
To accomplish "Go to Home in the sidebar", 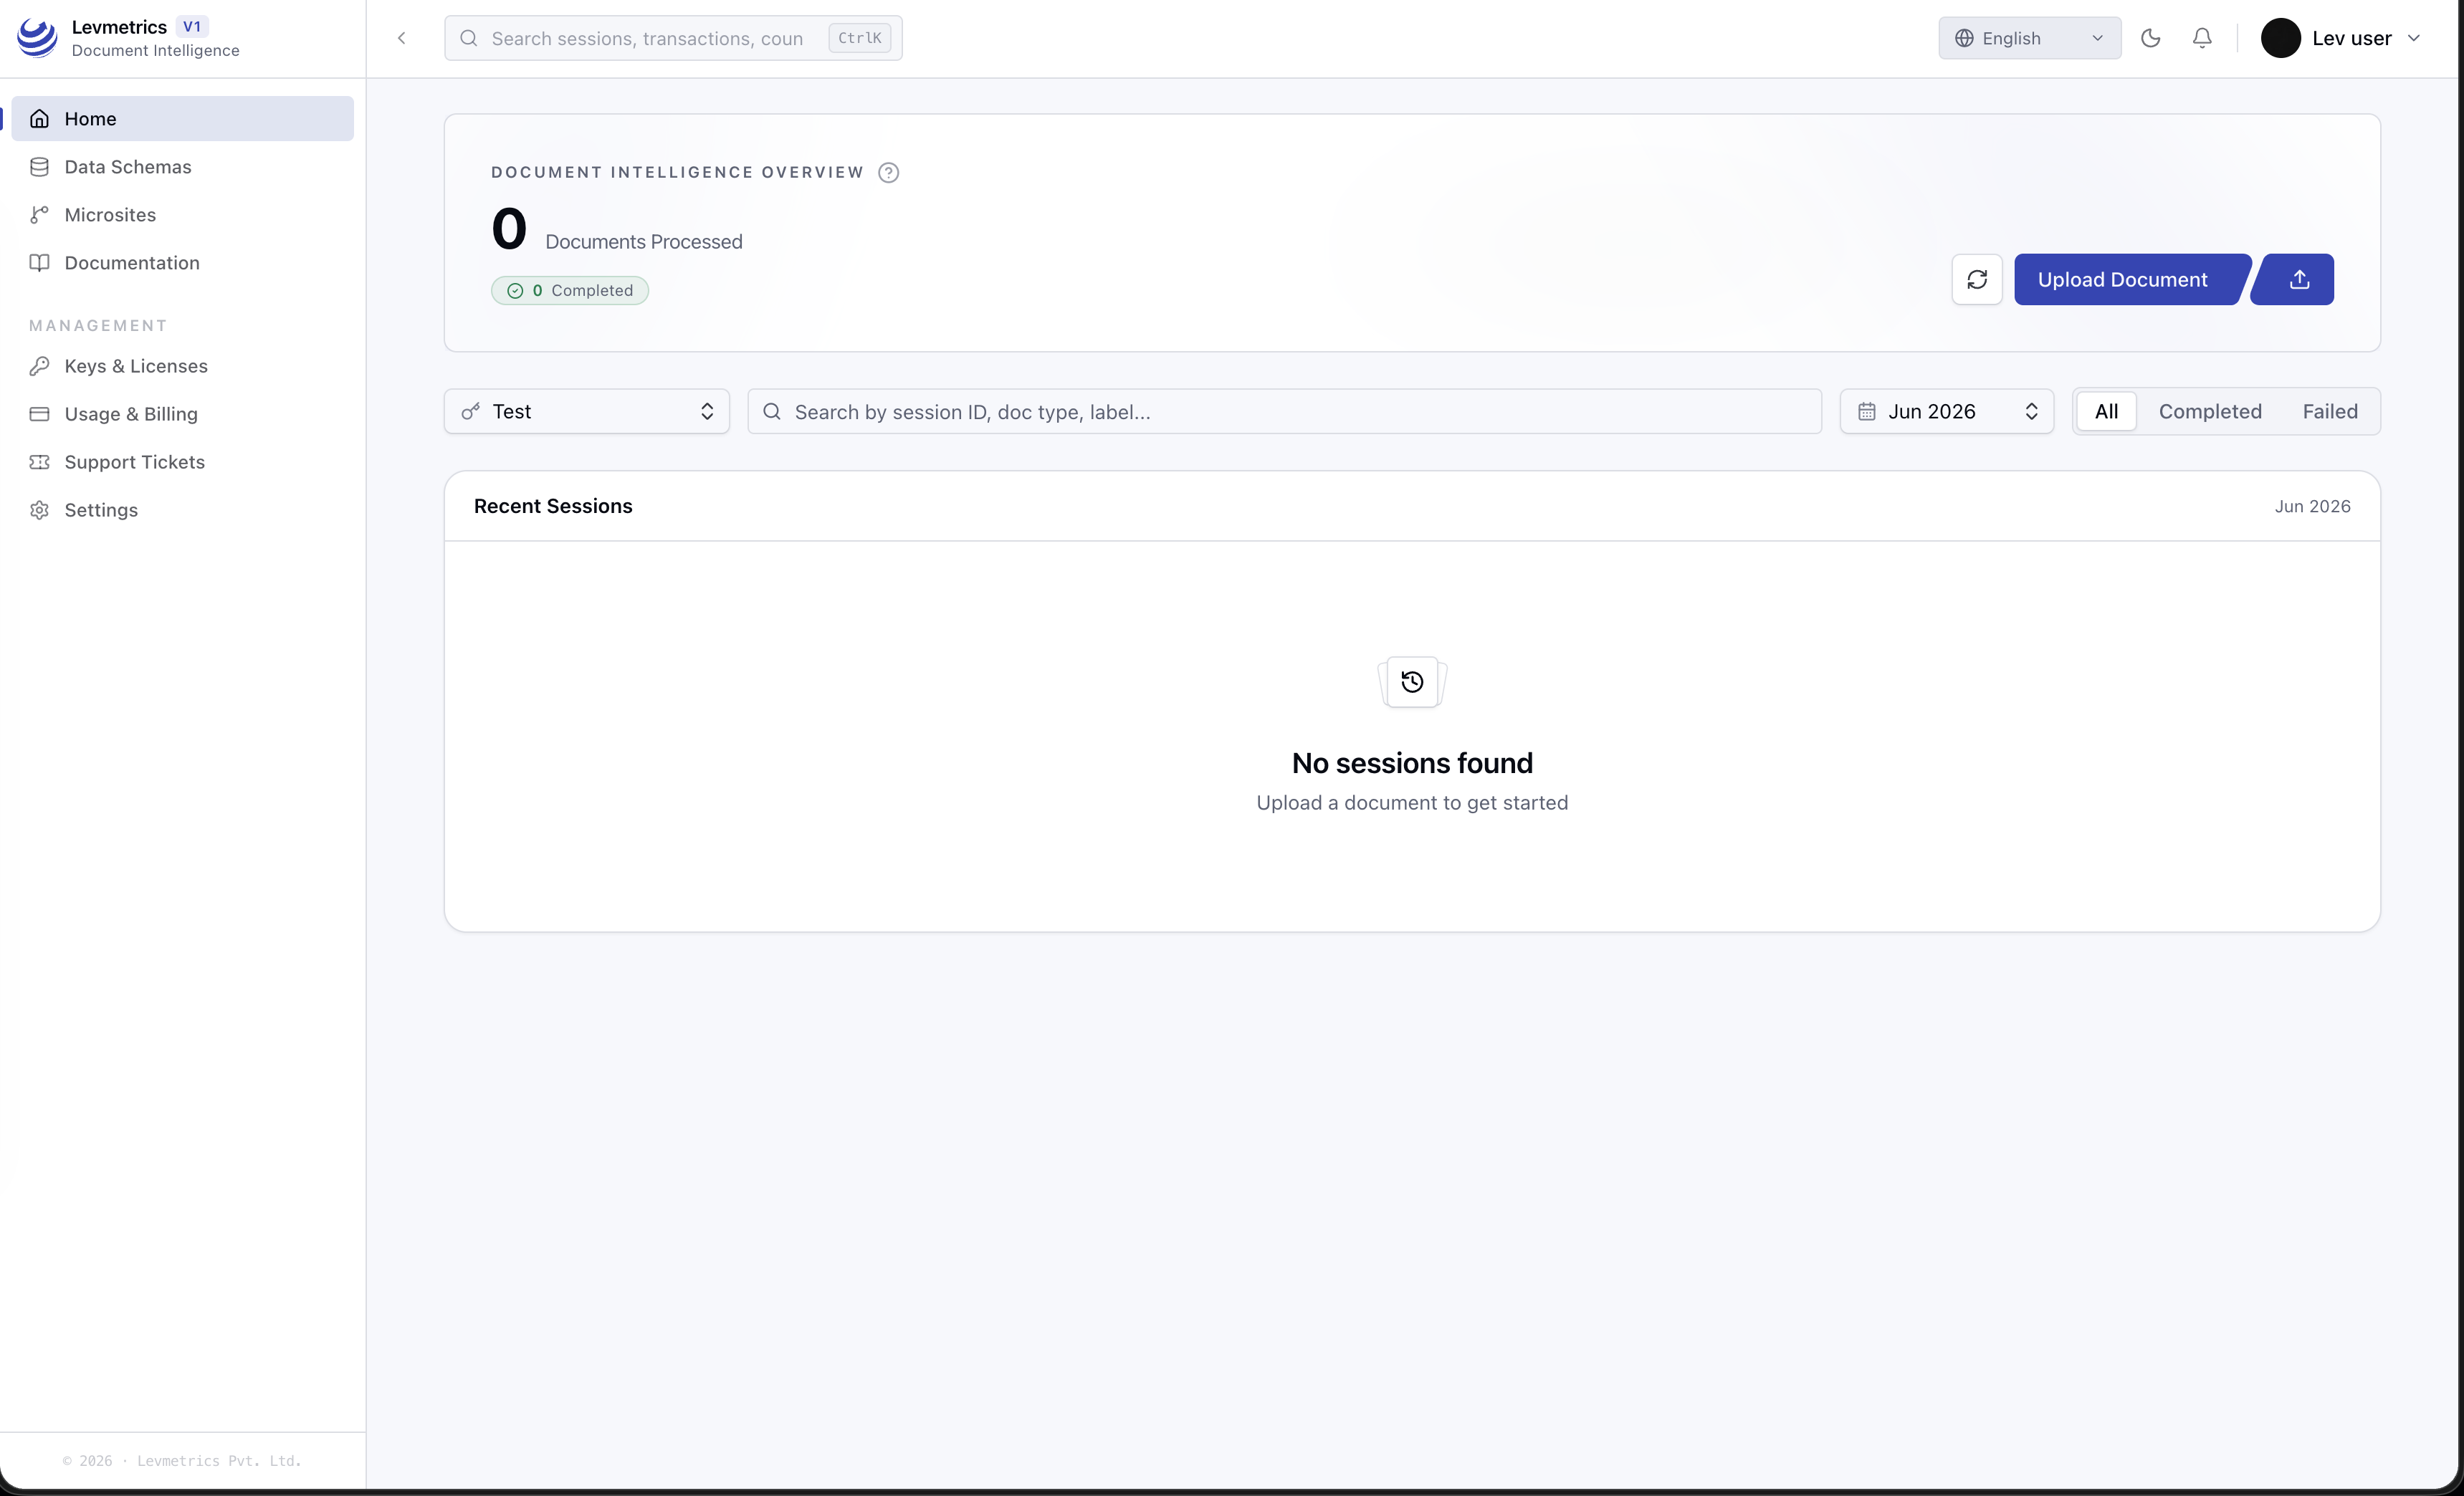I will pos(182,119).
